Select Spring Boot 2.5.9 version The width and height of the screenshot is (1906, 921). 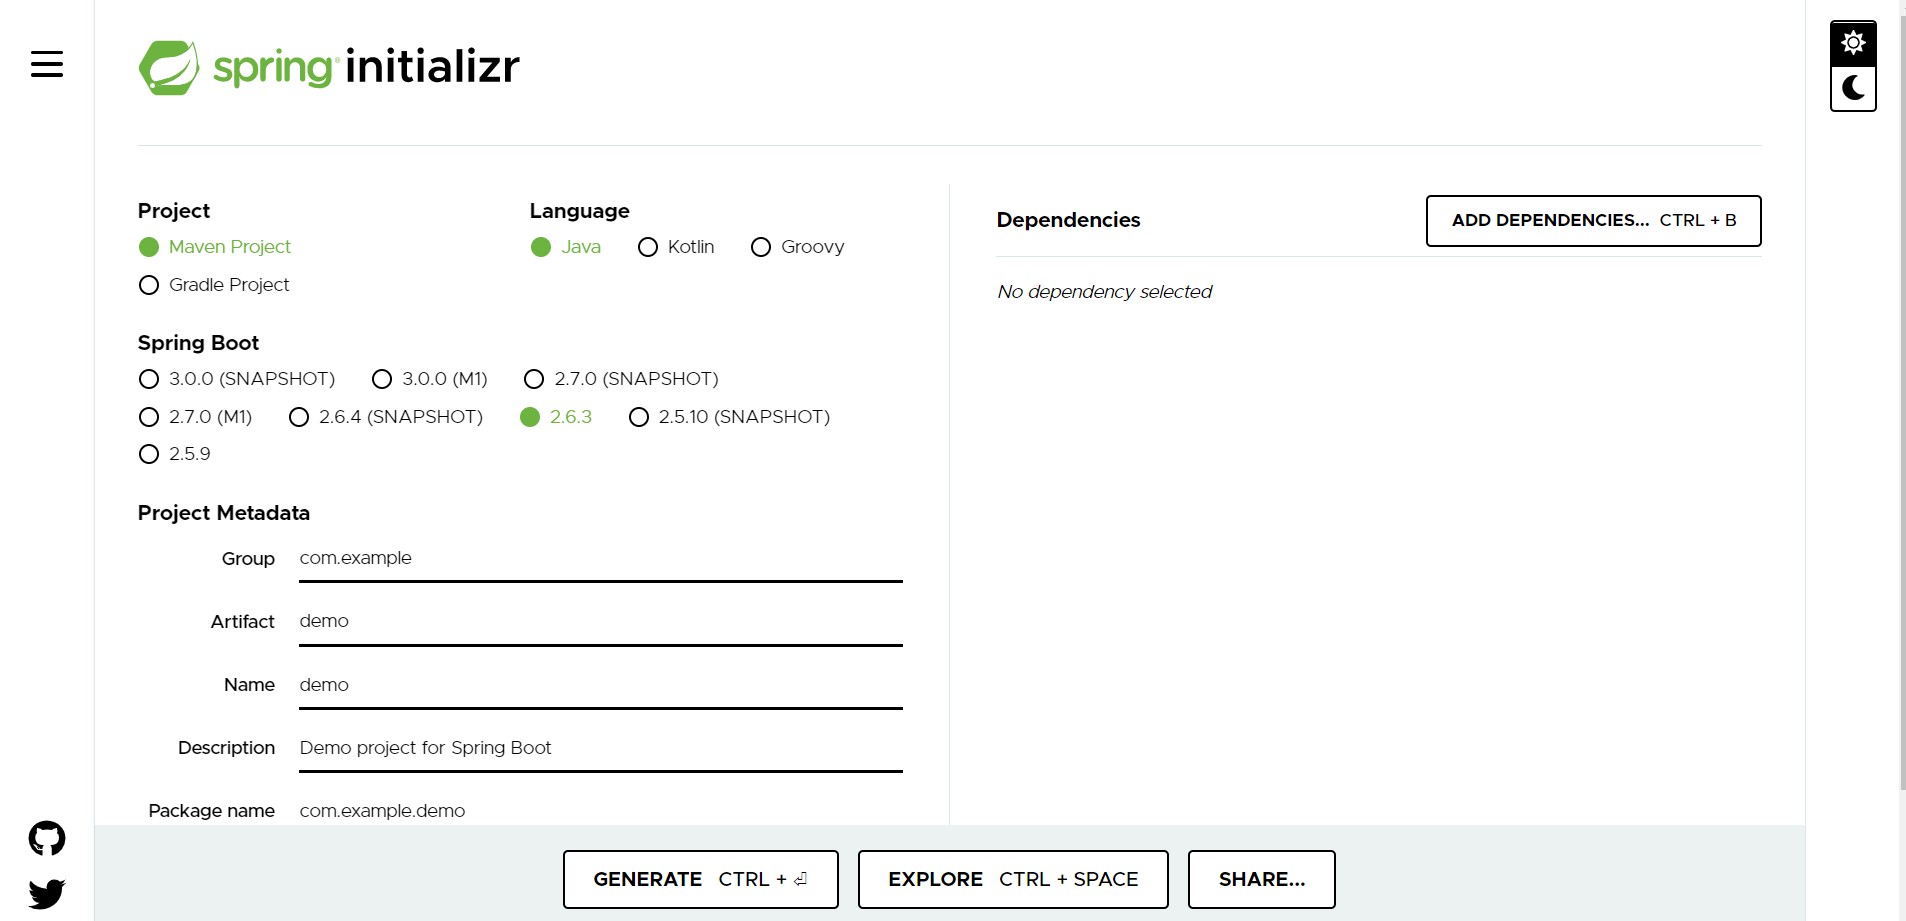175,454
